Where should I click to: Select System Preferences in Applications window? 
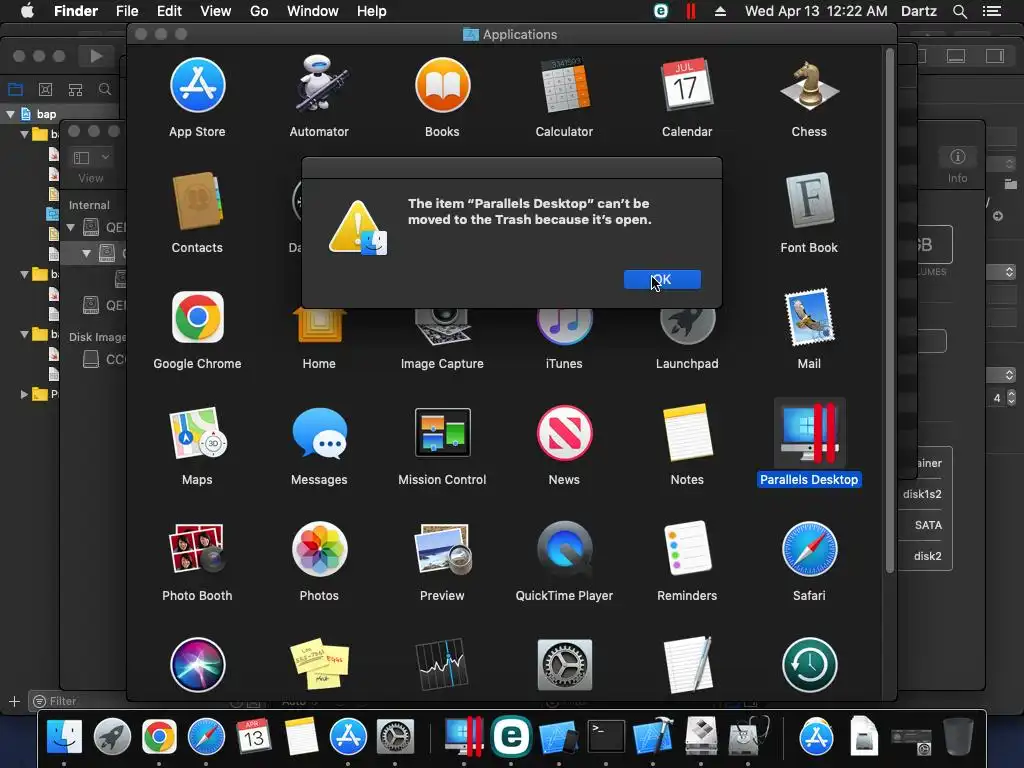tap(564, 665)
